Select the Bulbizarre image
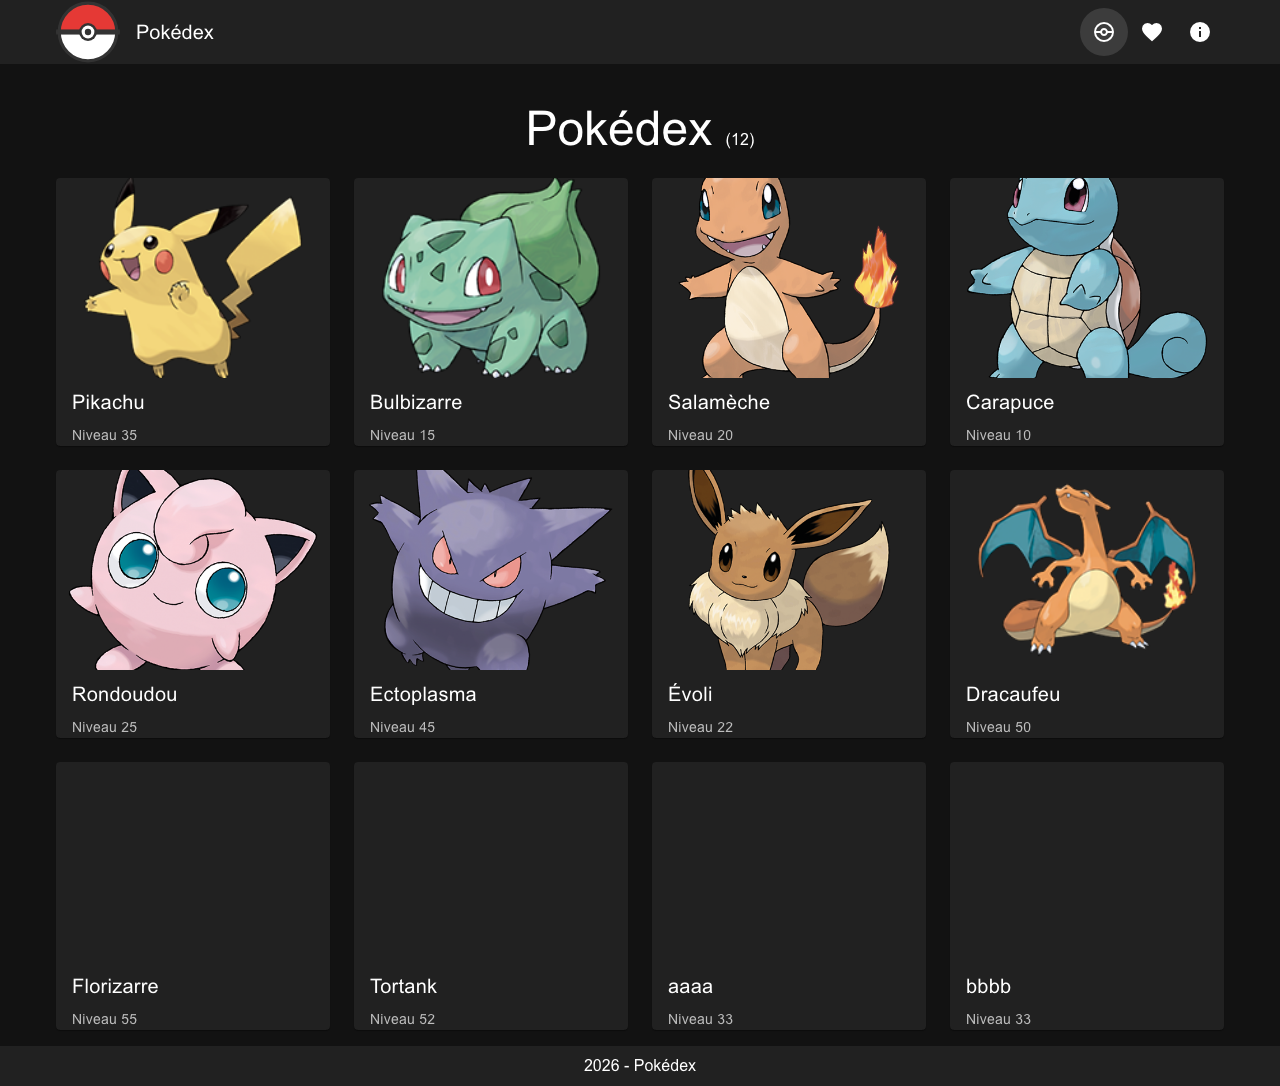 pyautogui.click(x=491, y=278)
